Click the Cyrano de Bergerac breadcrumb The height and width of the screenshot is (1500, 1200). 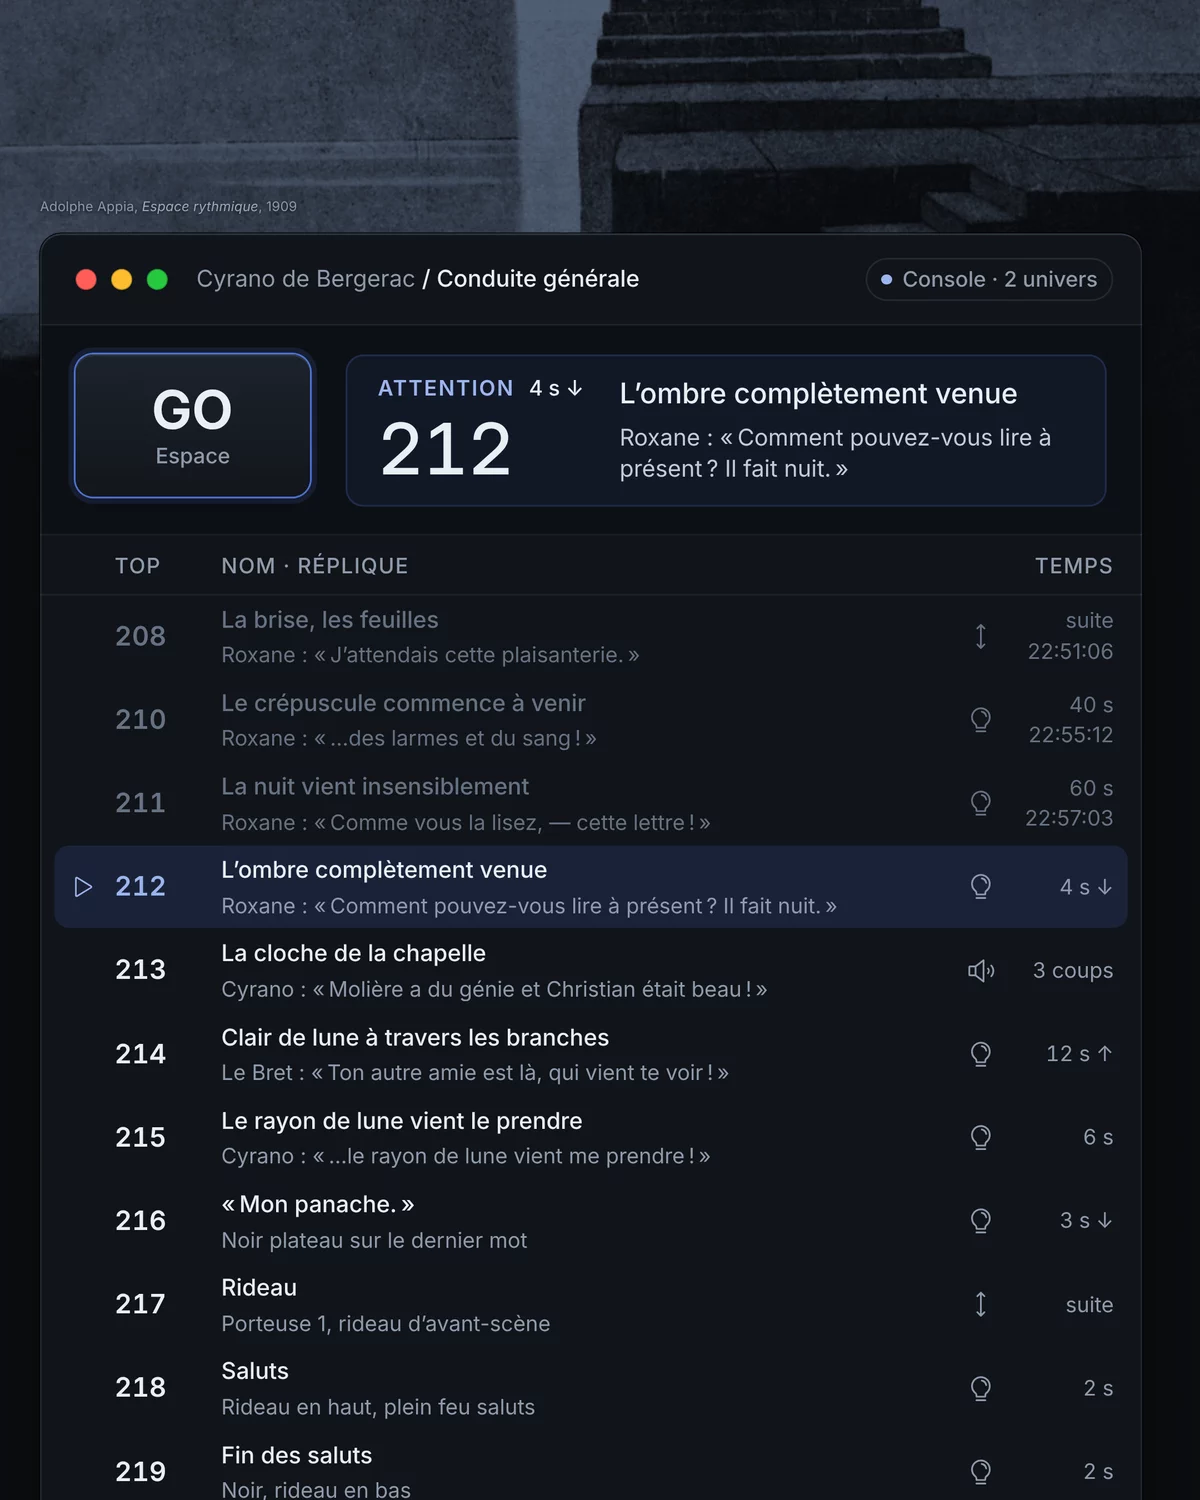click(x=305, y=279)
